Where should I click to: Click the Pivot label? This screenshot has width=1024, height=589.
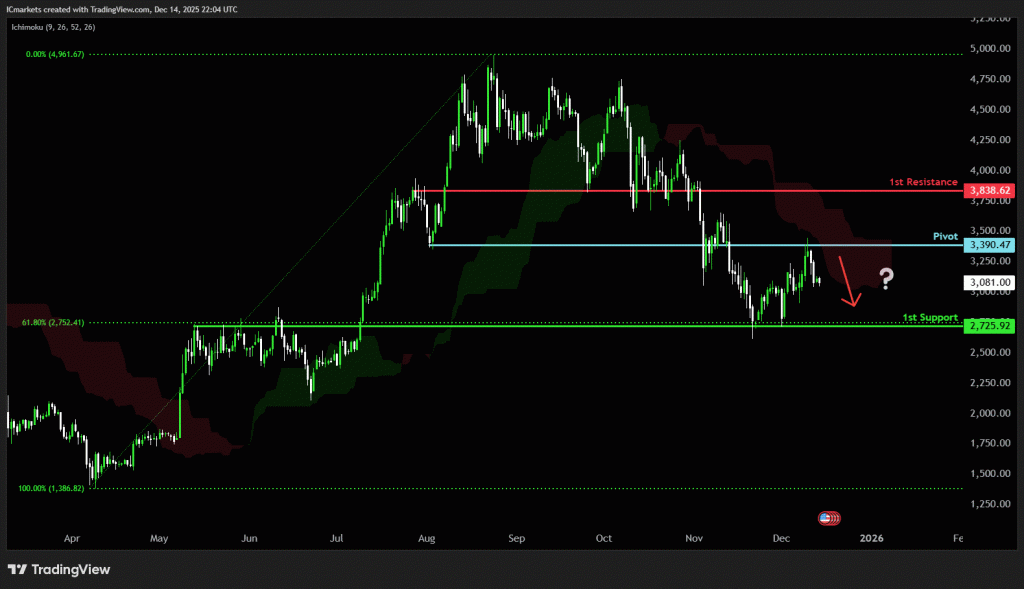pyautogui.click(x=945, y=237)
